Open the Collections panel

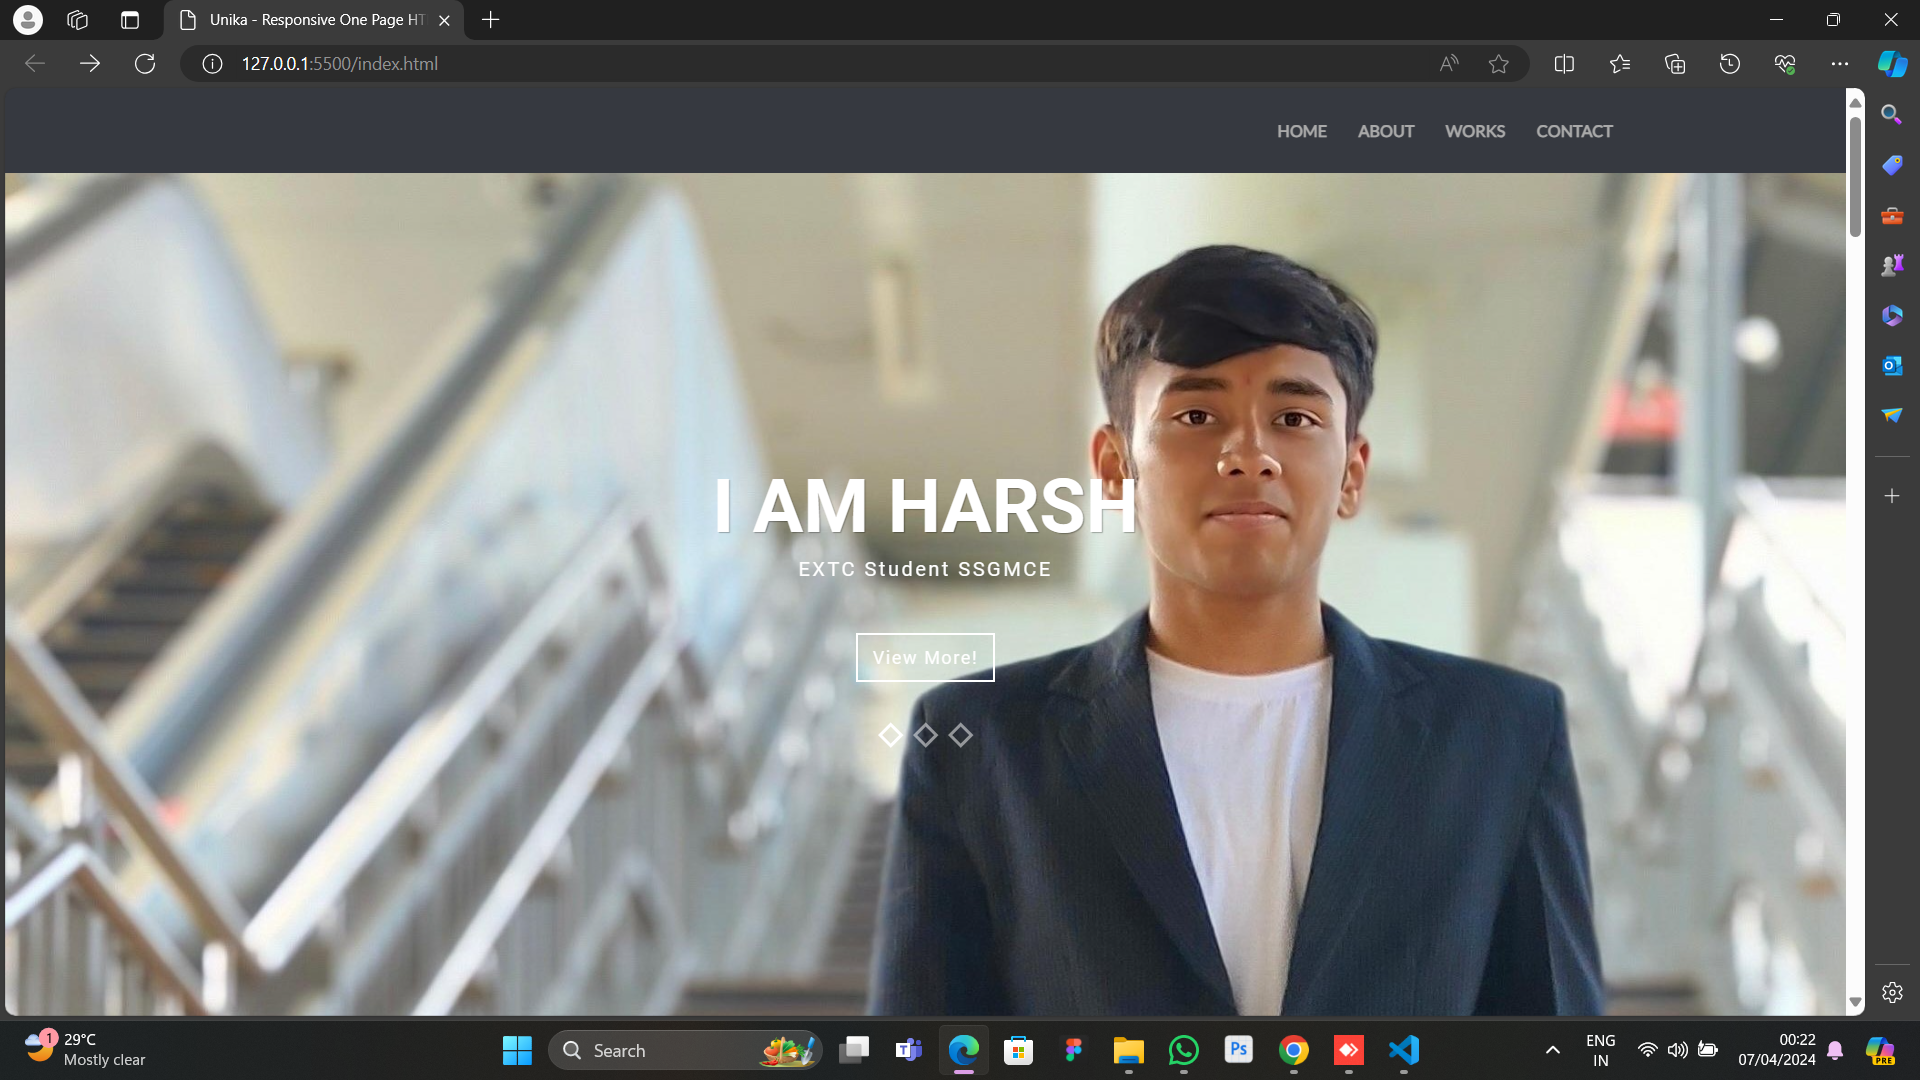(1675, 64)
